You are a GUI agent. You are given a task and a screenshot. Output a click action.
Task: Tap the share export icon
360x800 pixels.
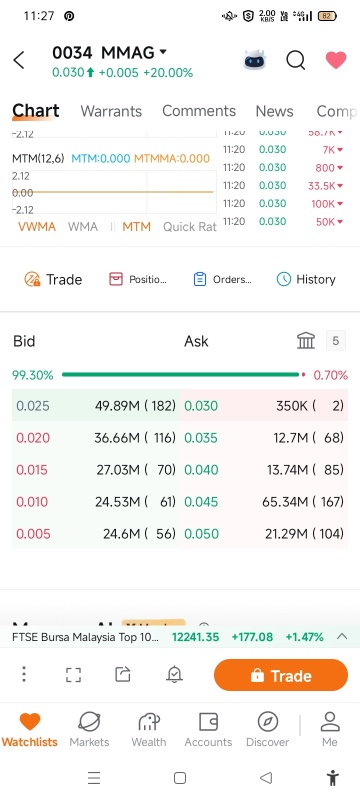click(x=123, y=674)
